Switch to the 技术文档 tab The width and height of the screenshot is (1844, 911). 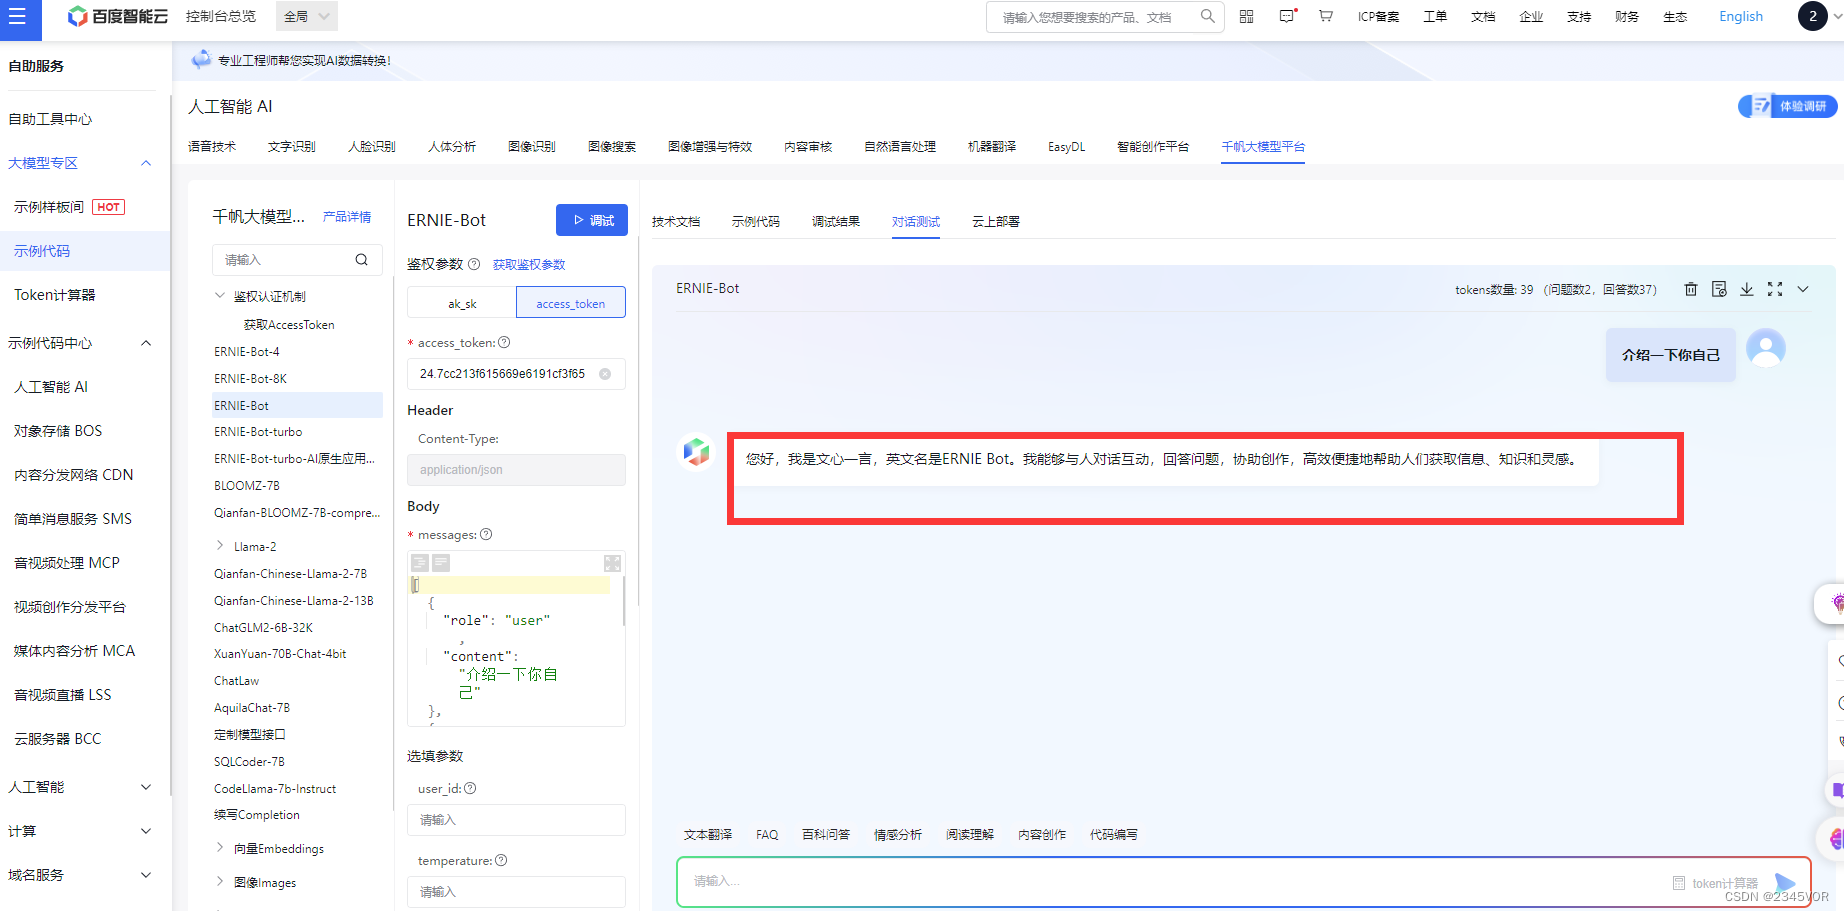click(x=676, y=222)
